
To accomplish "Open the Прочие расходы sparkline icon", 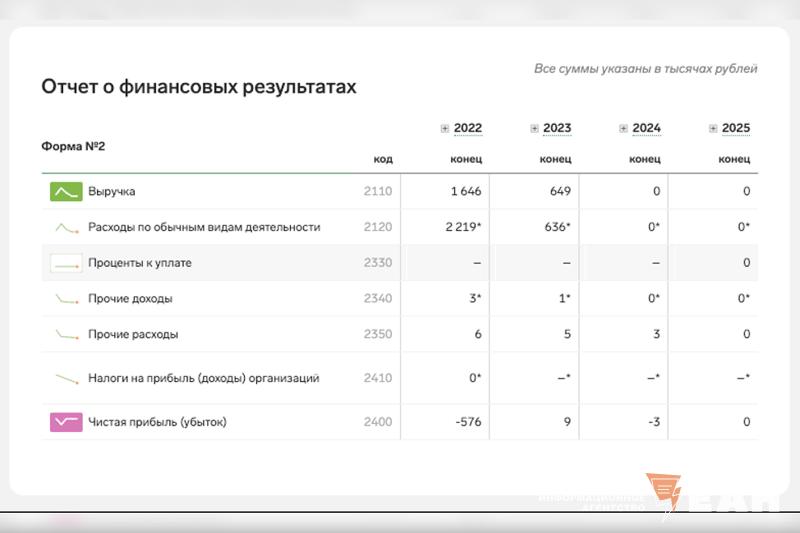I will click(x=66, y=335).
